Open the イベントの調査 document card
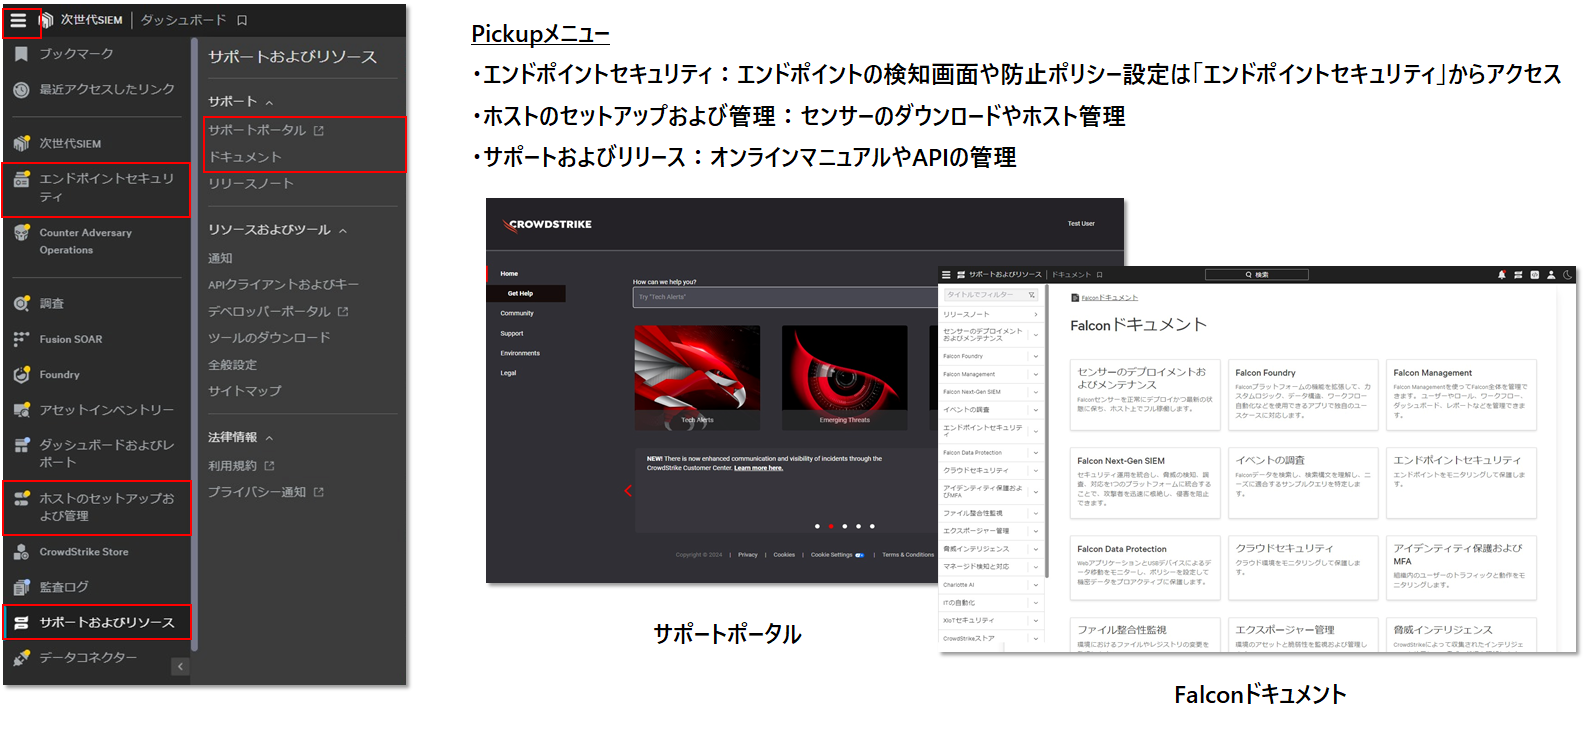This screenshot has height=736, width=1585. point(1303,482)
